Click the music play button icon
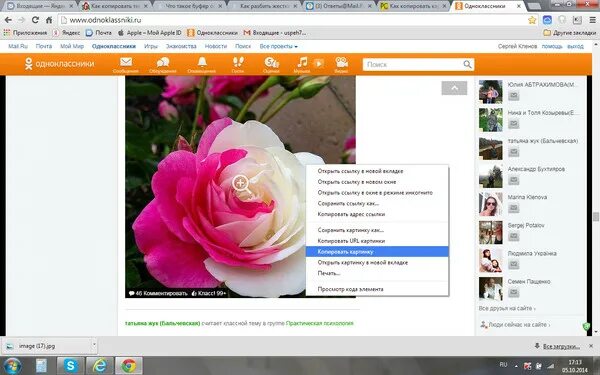This screenshot has width=600, height=375. (319, 63)
